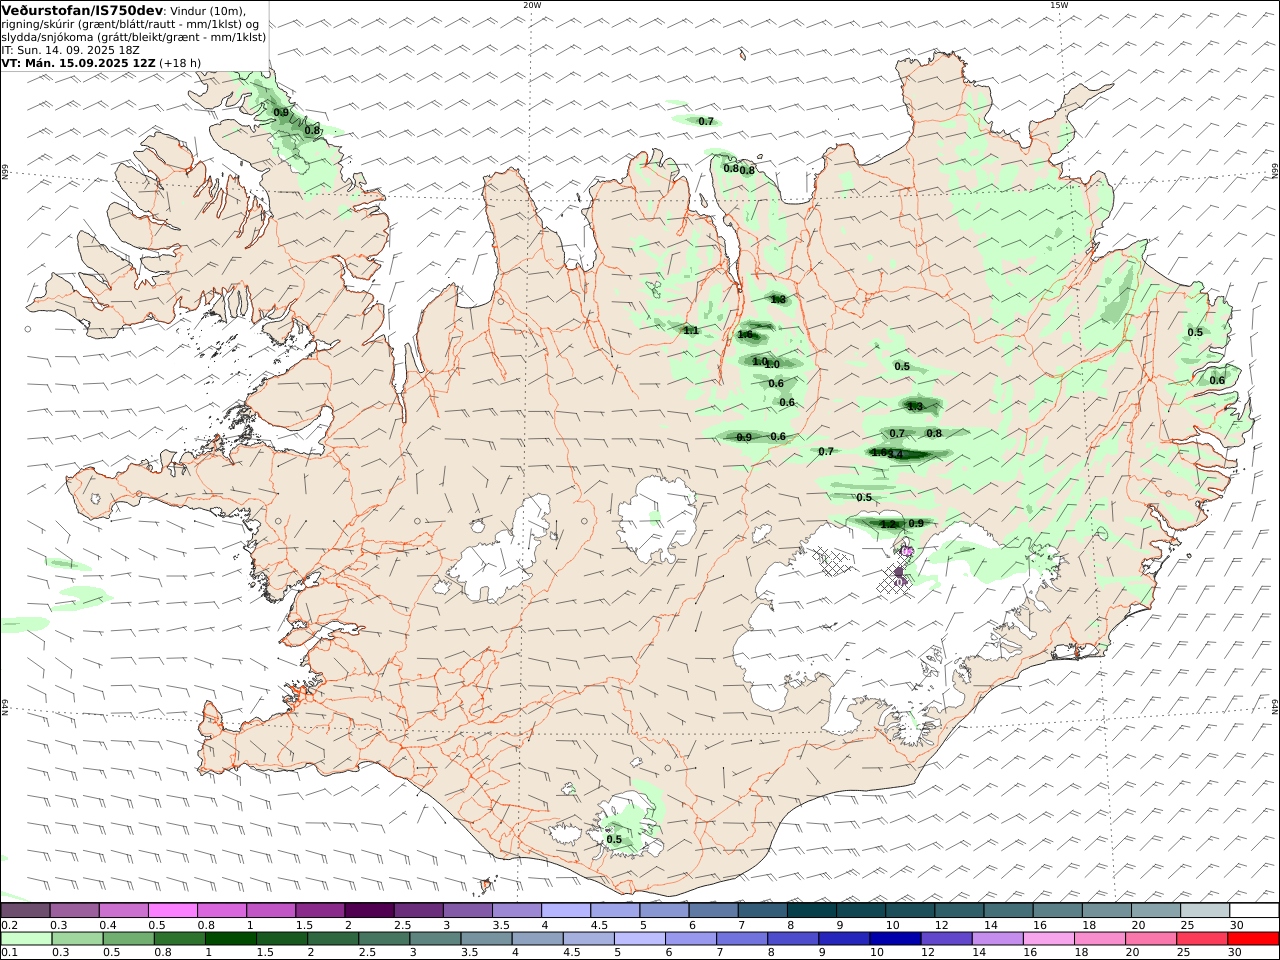1280x960 pixels.
Task: Click the upper-row dark teal swatch between 8 and 9
Action: click(812, 911)
